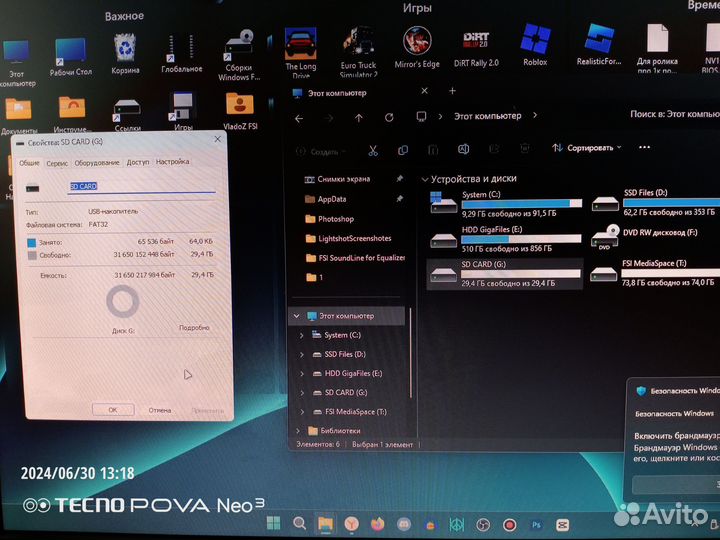Screen dimensions: 720x540
Task: Click the Up arrow navigation button
Action: pyautogui.click(x=359, y=118)
